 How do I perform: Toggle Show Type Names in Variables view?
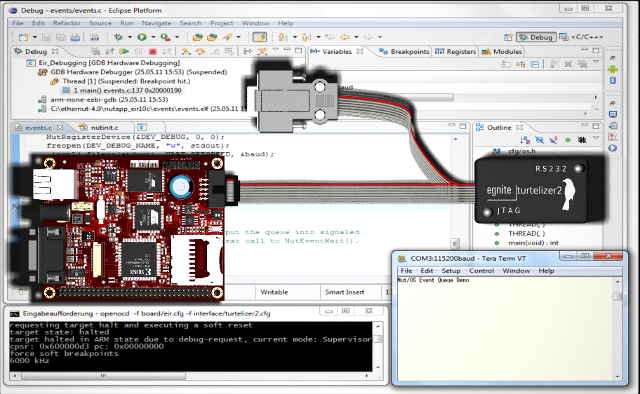click(x=506, y=64)
